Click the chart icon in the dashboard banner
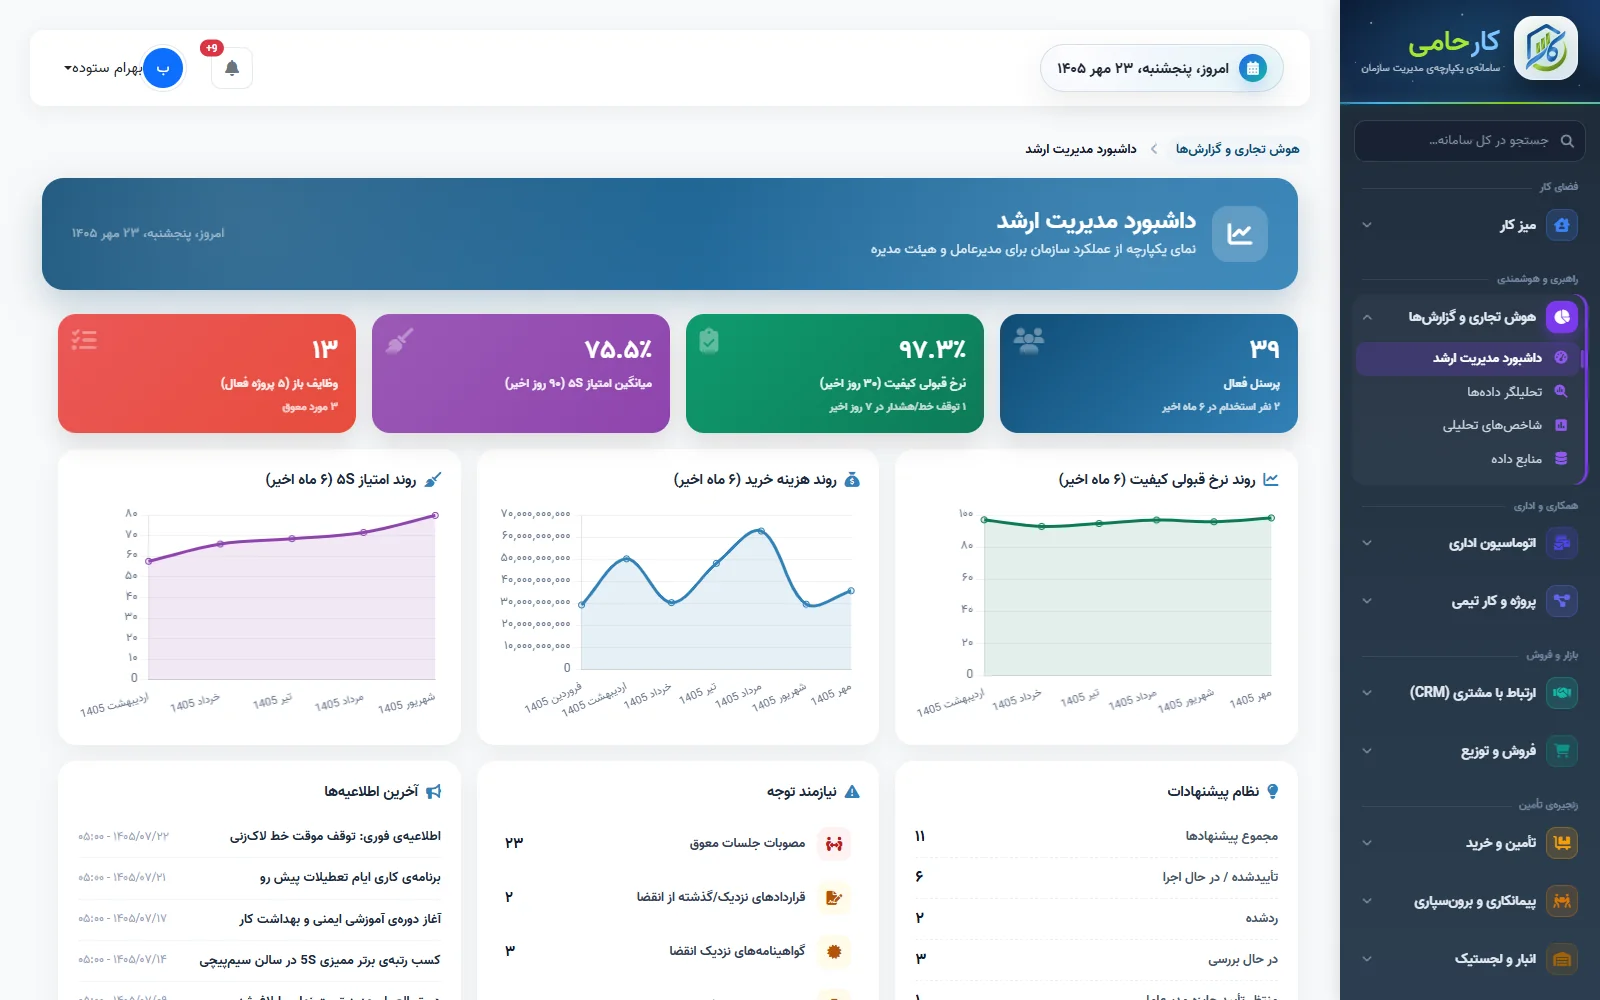 1240,234
